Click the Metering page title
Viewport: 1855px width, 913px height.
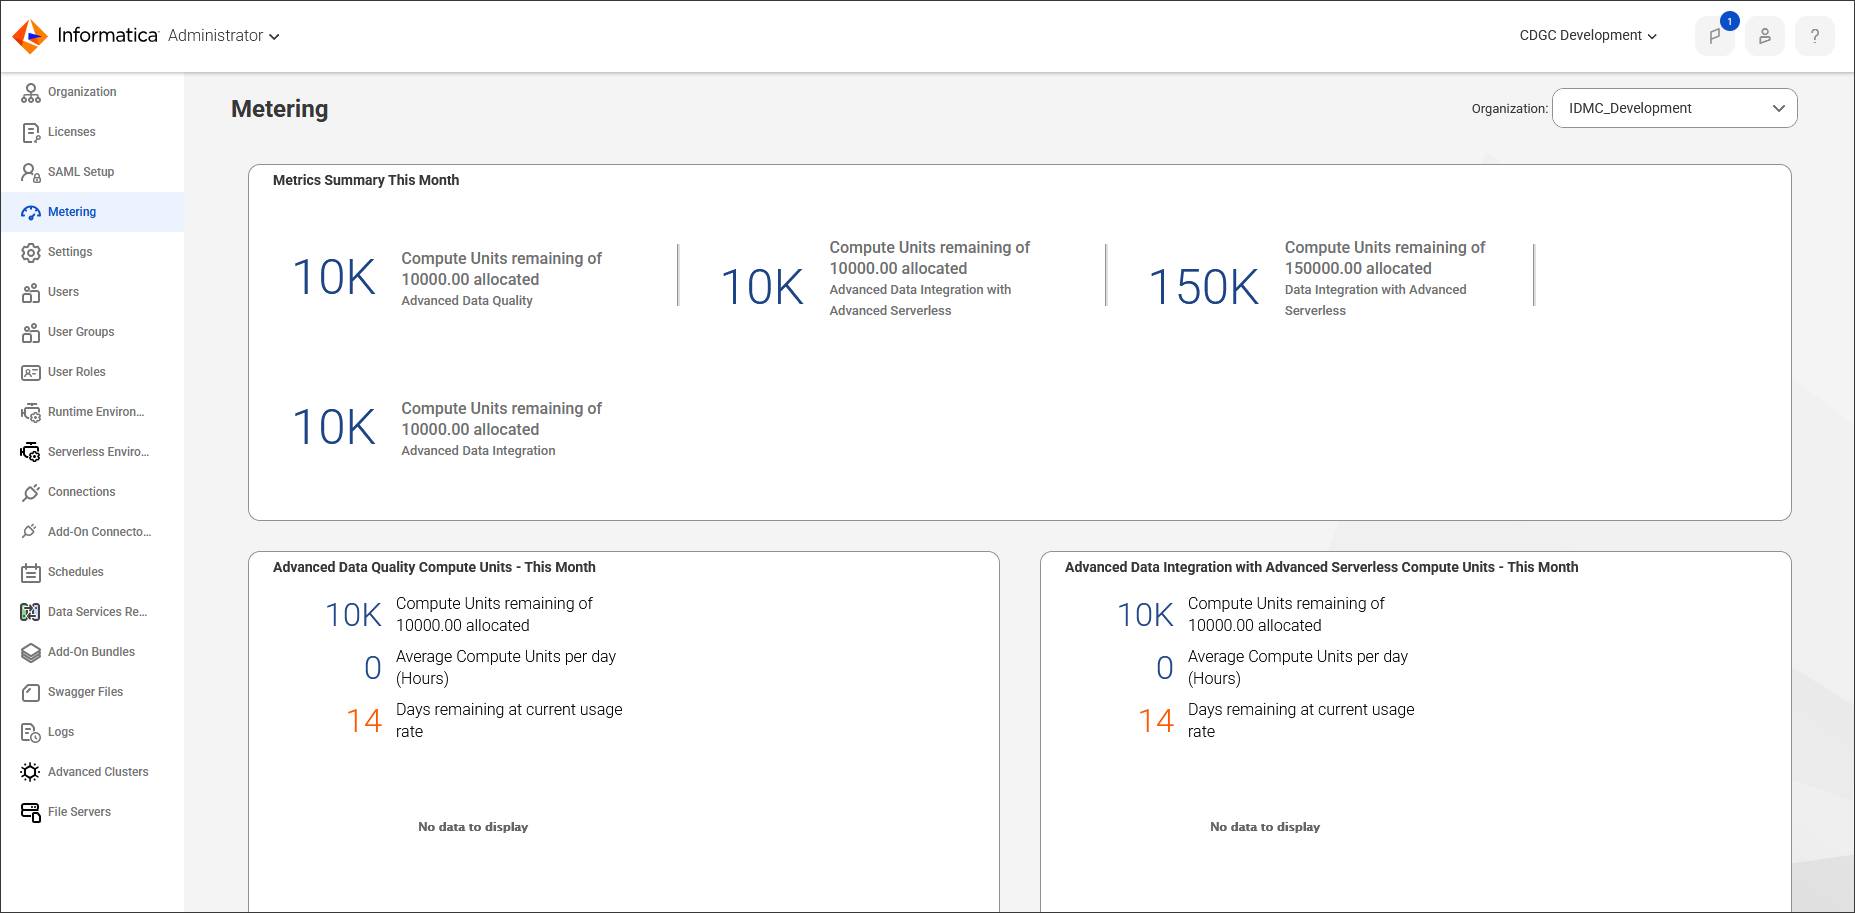pos(279,109)
